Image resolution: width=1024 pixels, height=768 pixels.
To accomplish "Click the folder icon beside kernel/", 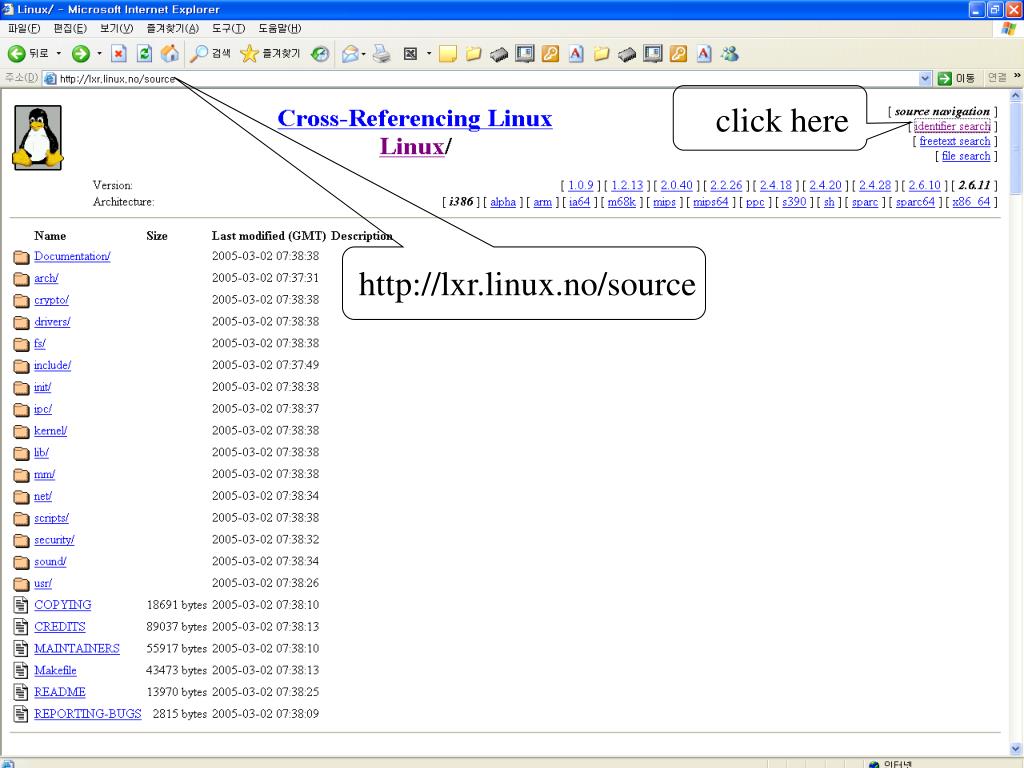I will click(x=22, y=431).
